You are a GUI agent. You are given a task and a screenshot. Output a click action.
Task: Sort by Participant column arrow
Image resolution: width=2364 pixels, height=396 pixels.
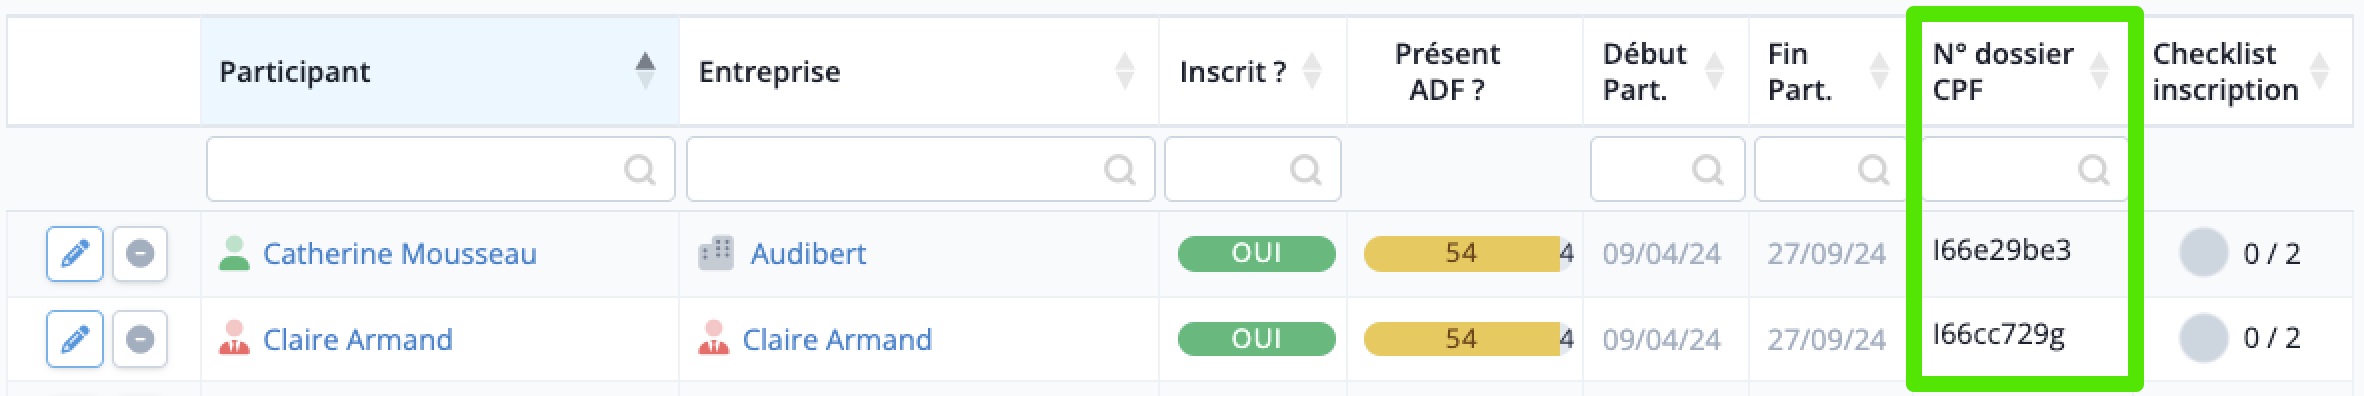coord(646,71)
